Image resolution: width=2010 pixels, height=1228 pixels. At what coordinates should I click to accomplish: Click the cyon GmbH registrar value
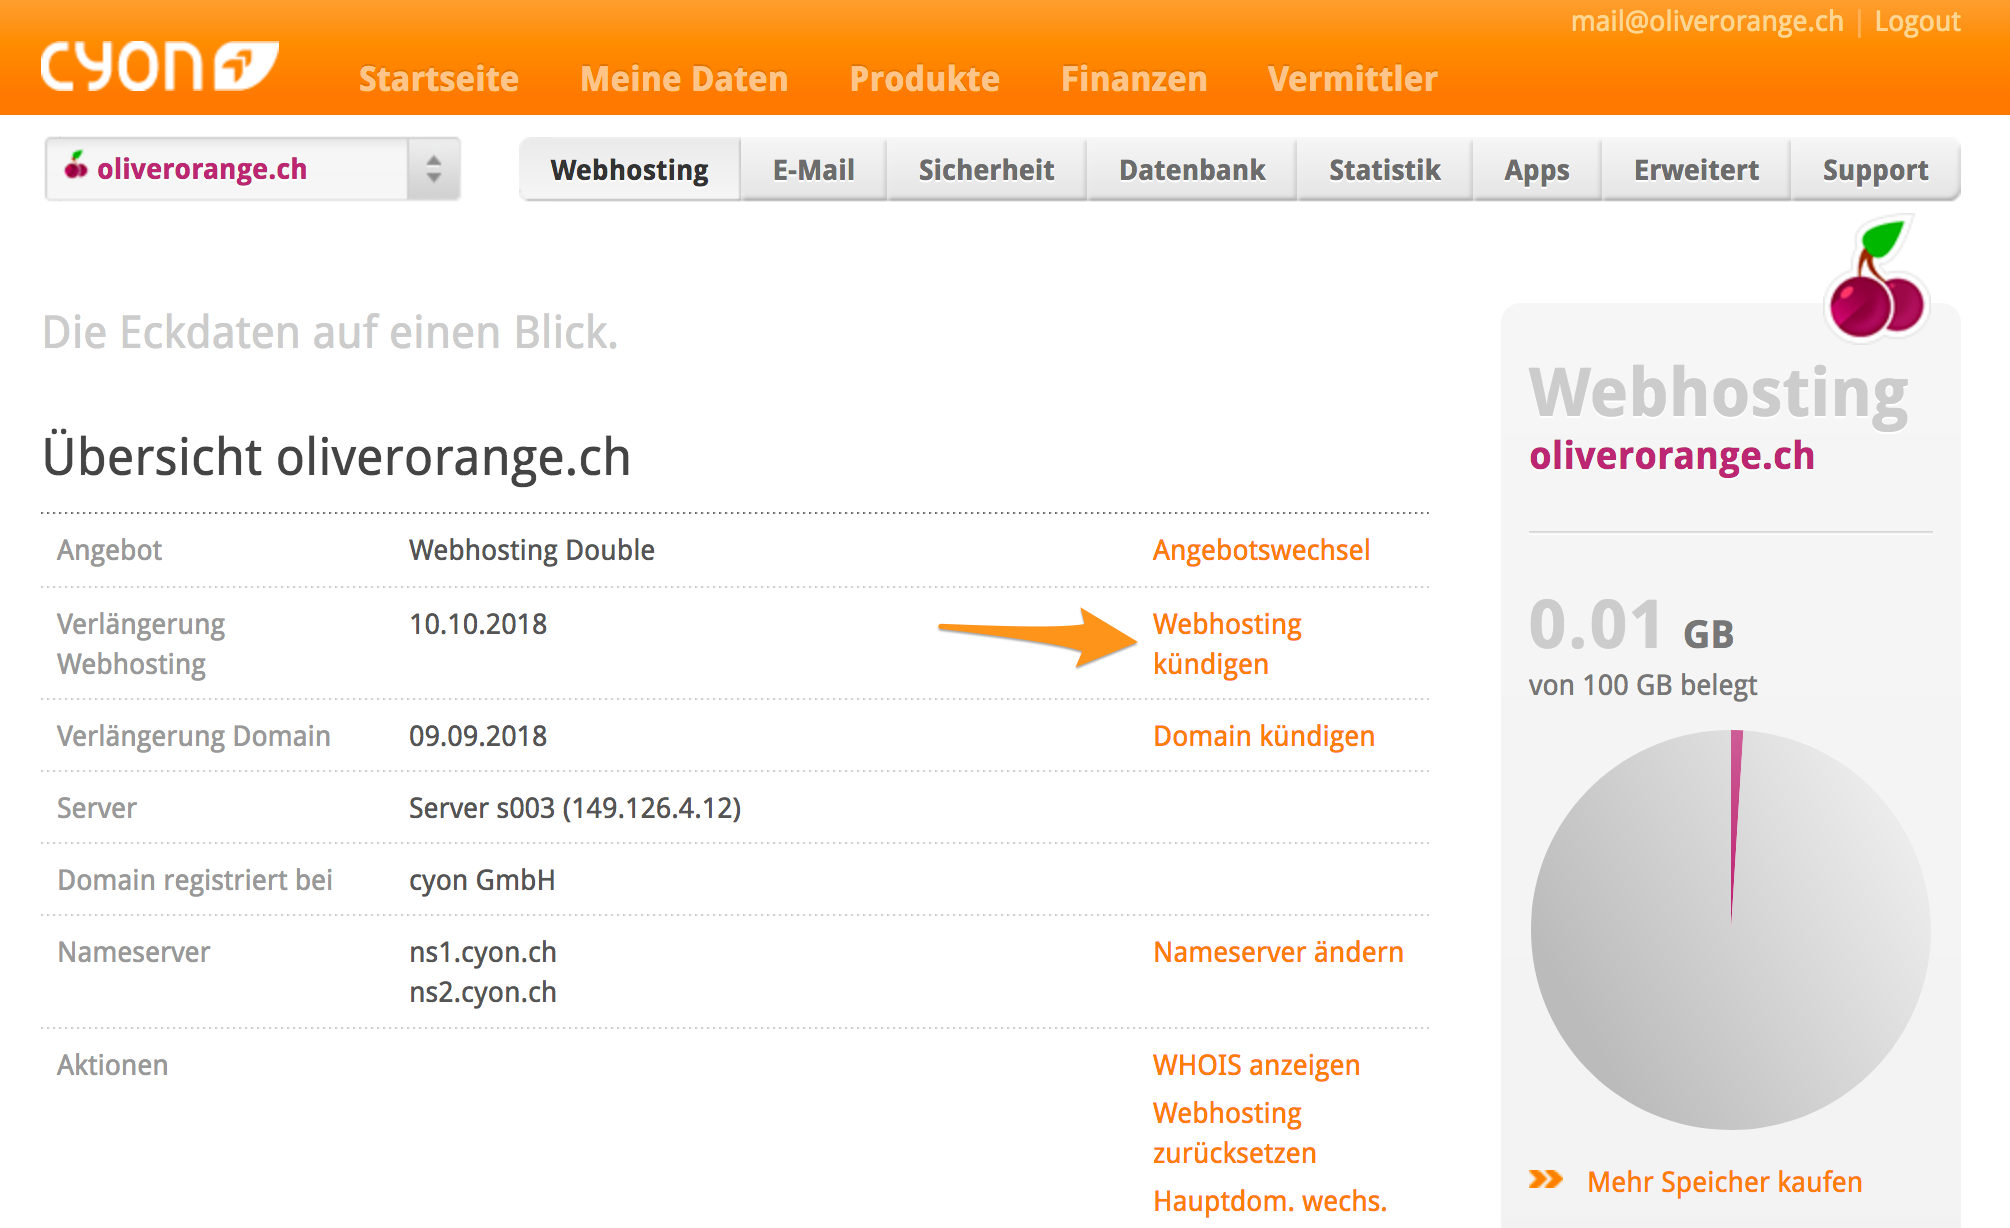click(482, 880)
